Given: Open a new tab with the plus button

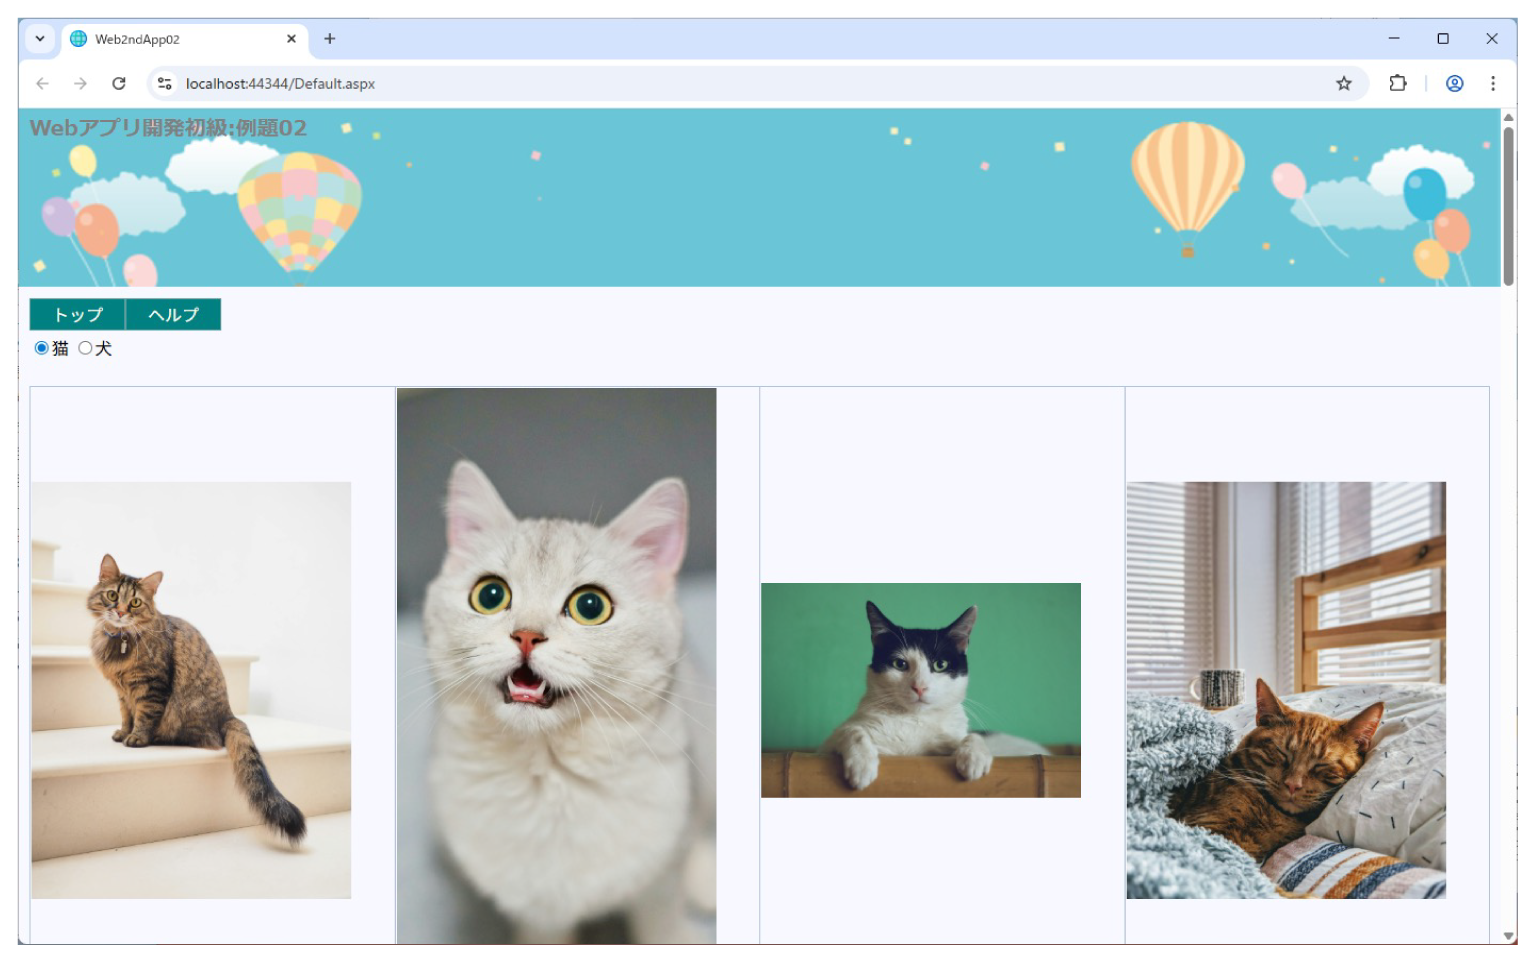Looking at the screenshot, I should tap(330, 38).
